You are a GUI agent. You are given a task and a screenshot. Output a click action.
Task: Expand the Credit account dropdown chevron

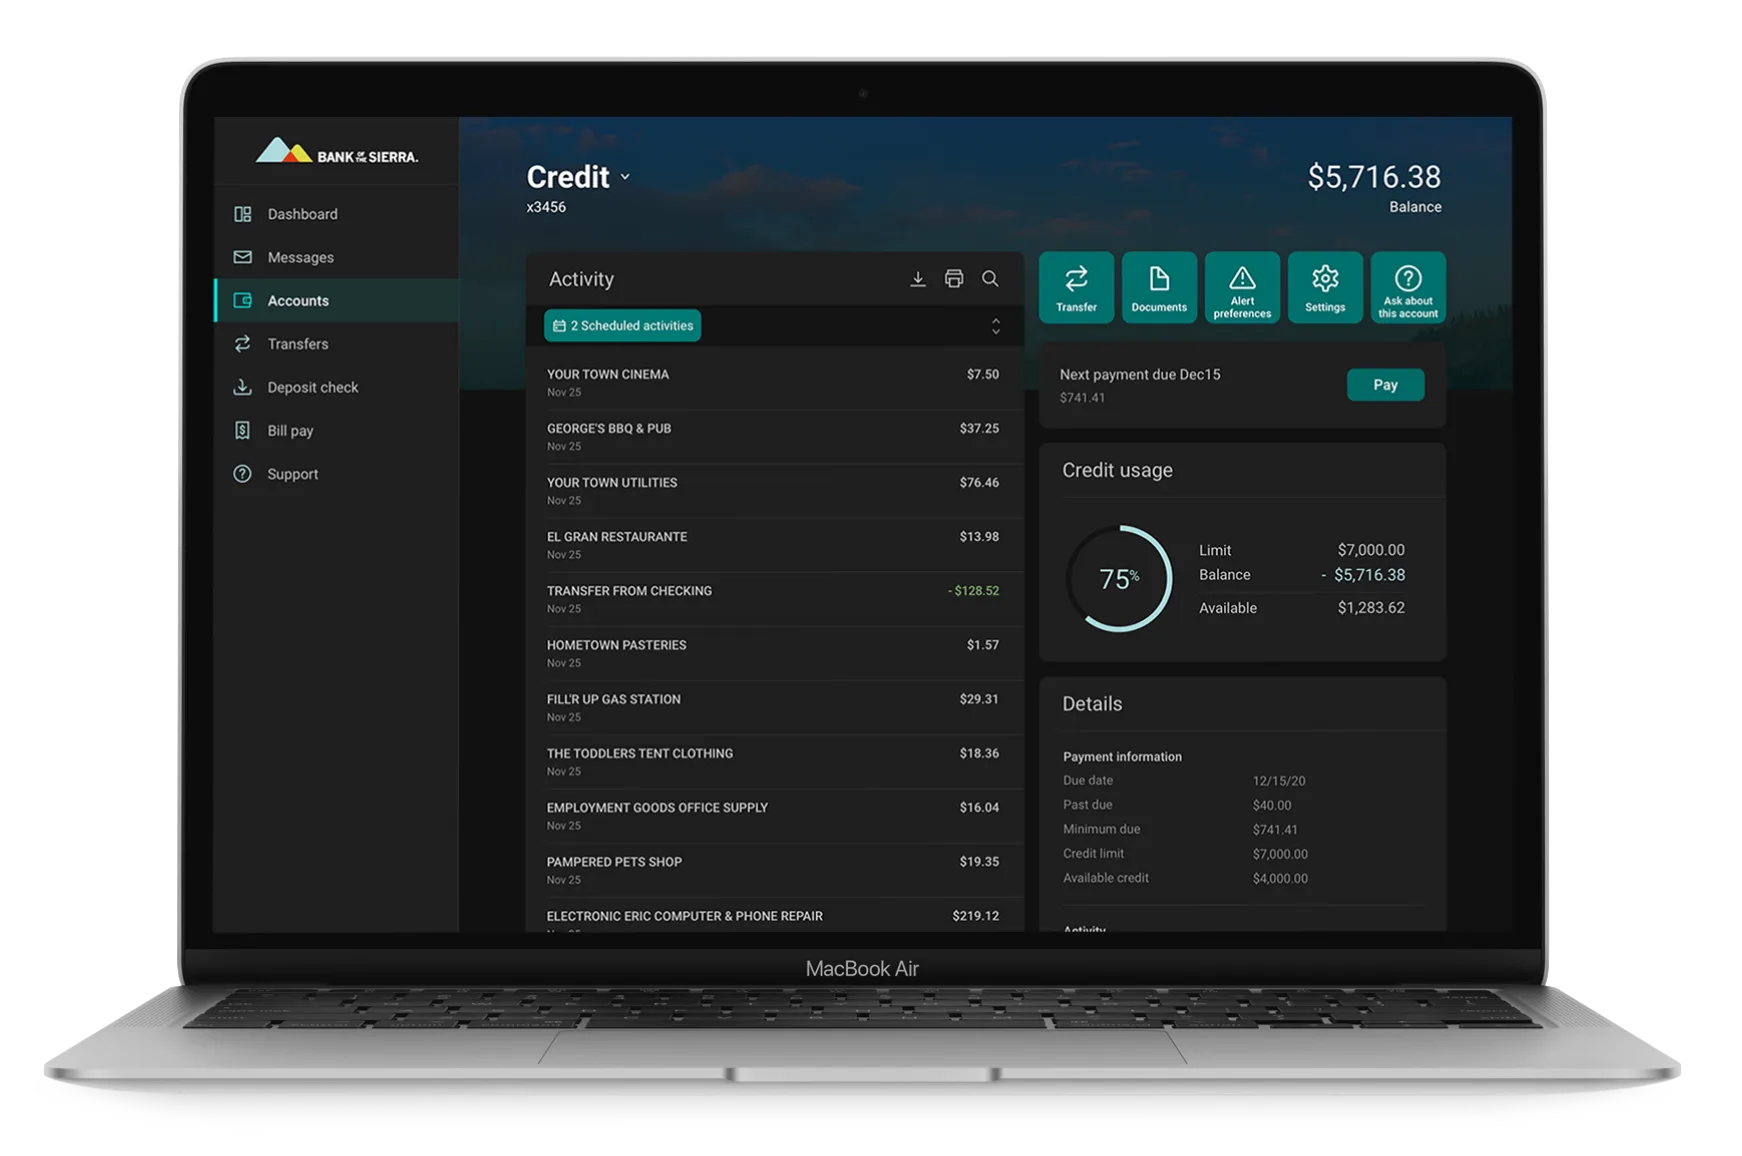click(625, 177)
